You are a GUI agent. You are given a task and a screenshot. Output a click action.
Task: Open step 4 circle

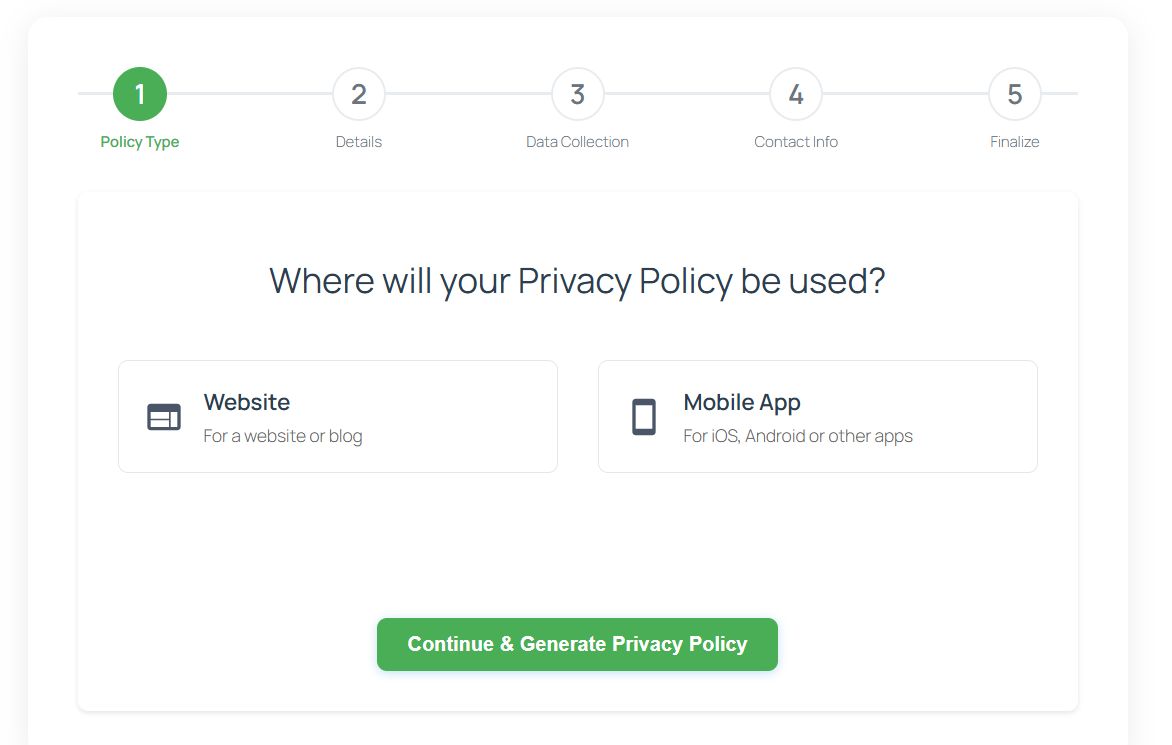point(796,94)
